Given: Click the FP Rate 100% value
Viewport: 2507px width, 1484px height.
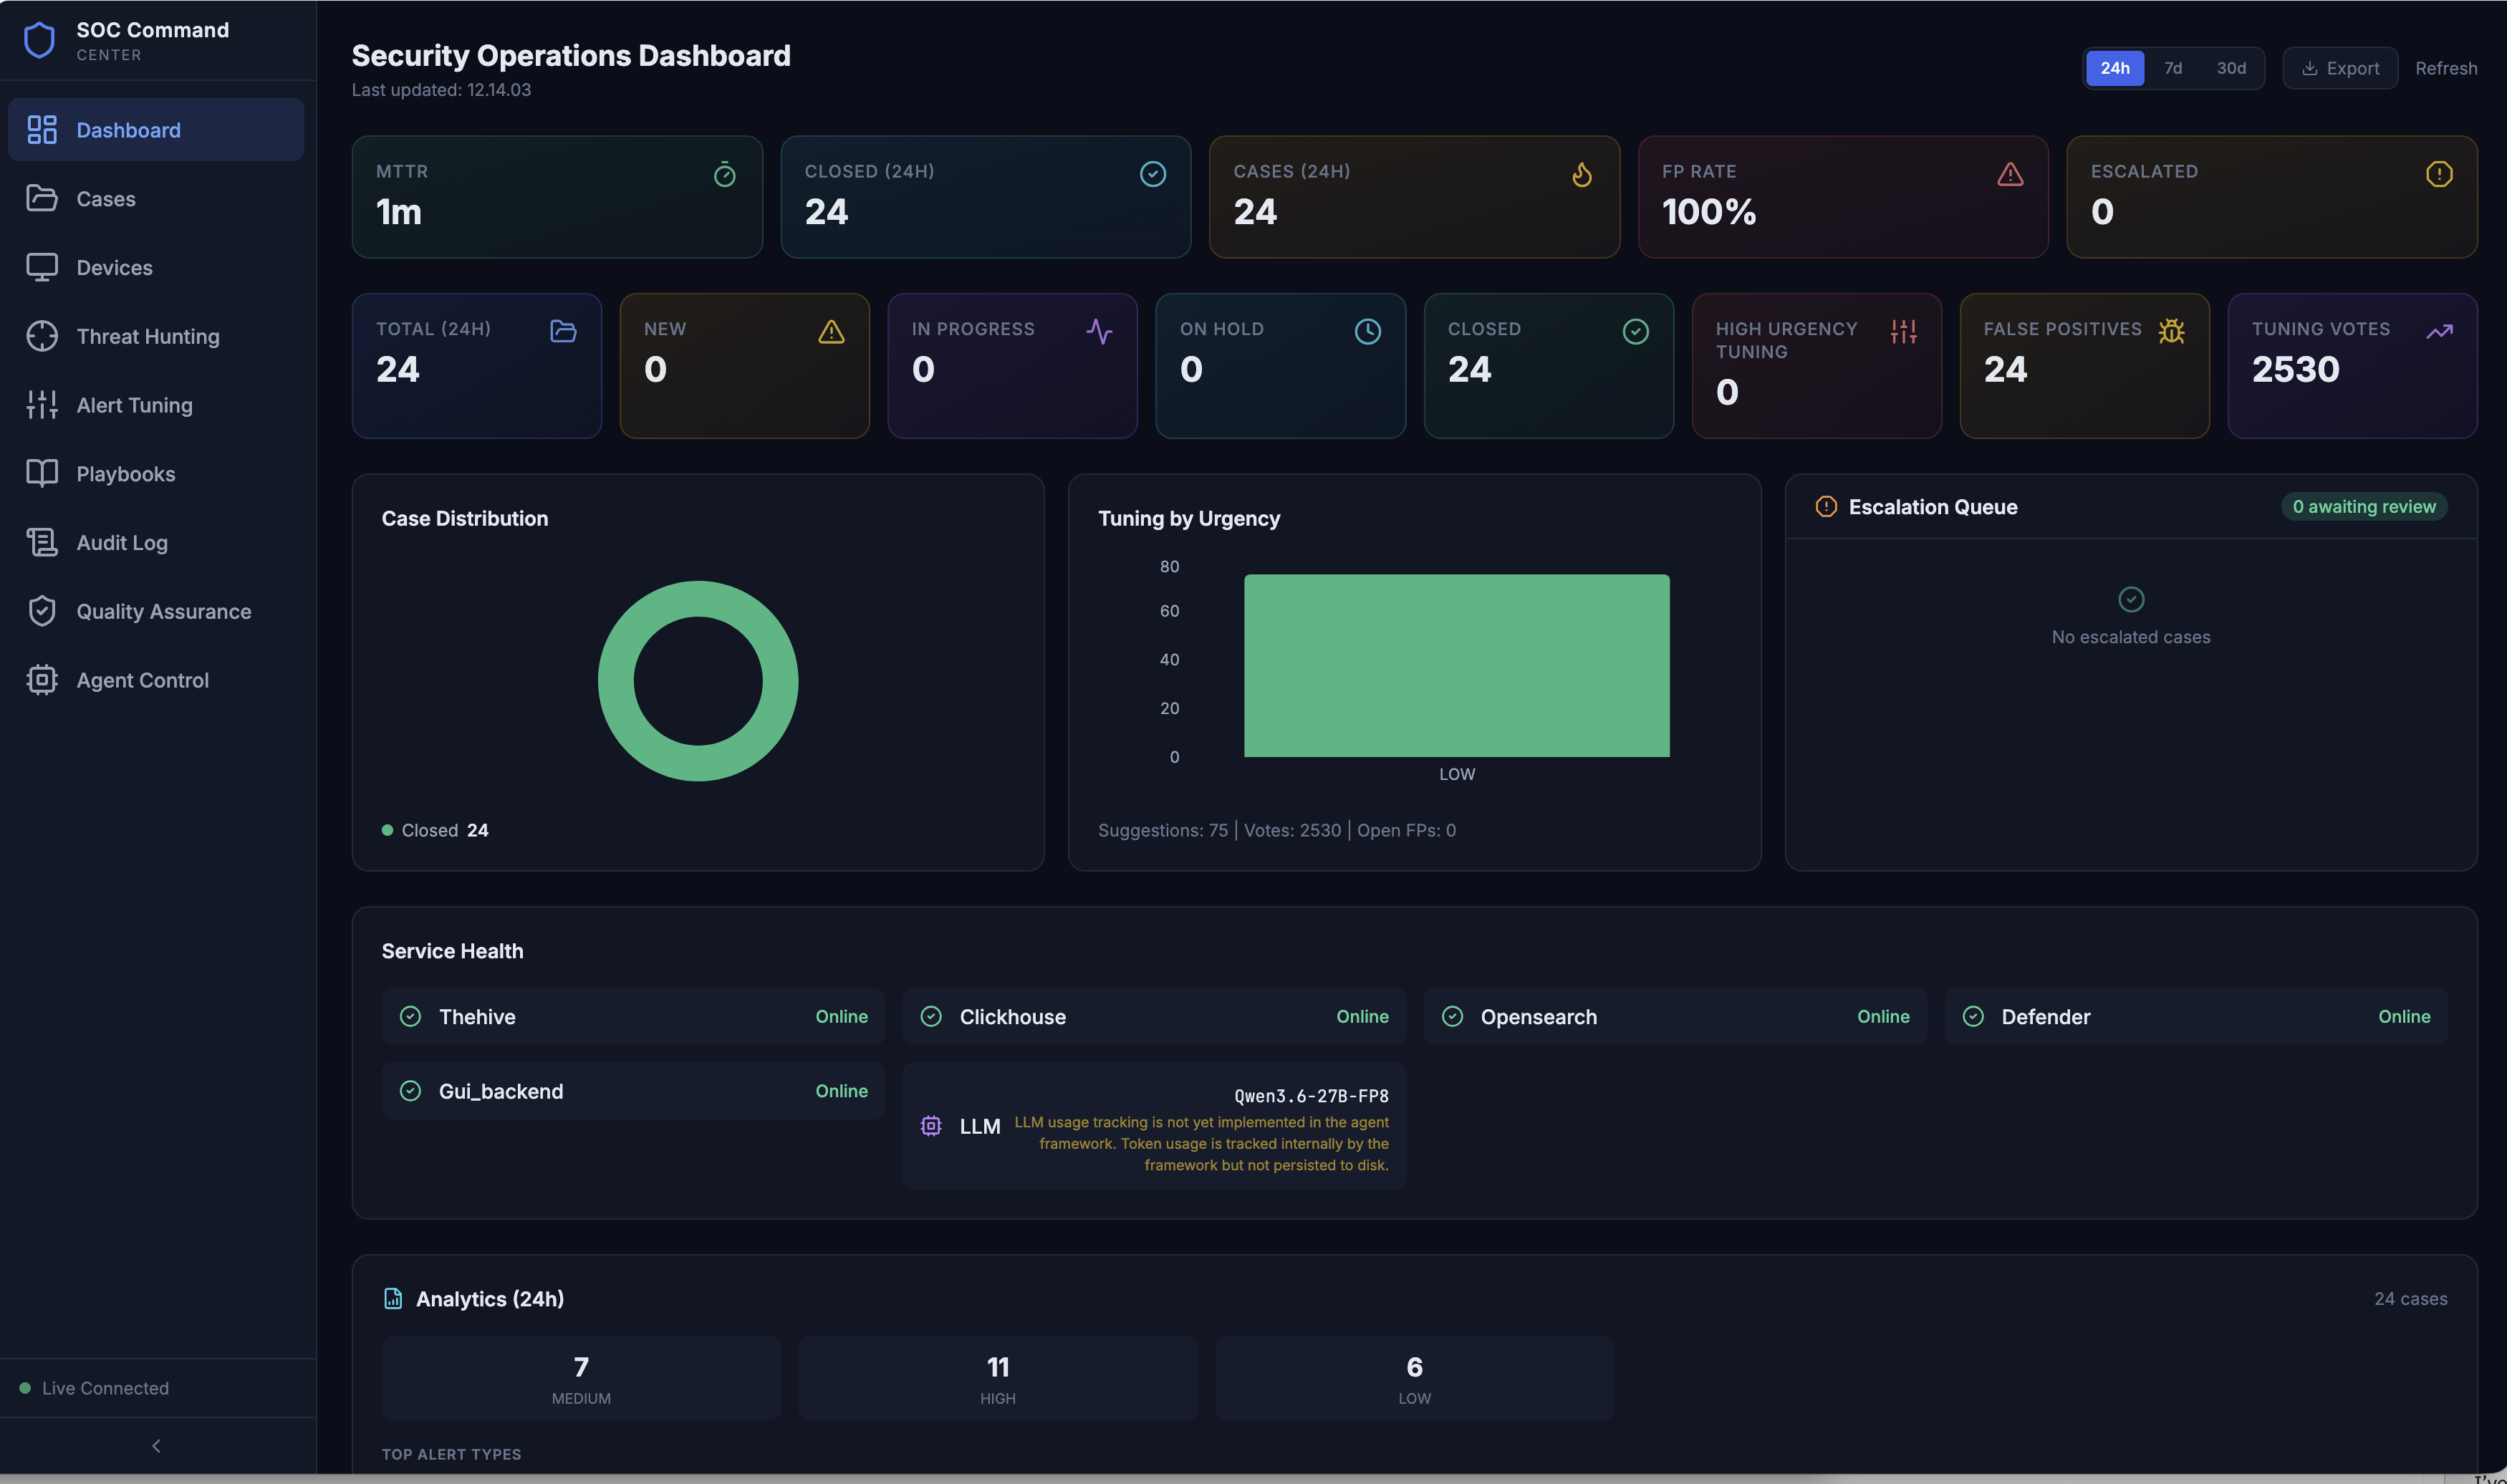Looking at the screenshot, I should click(1708, 212).
